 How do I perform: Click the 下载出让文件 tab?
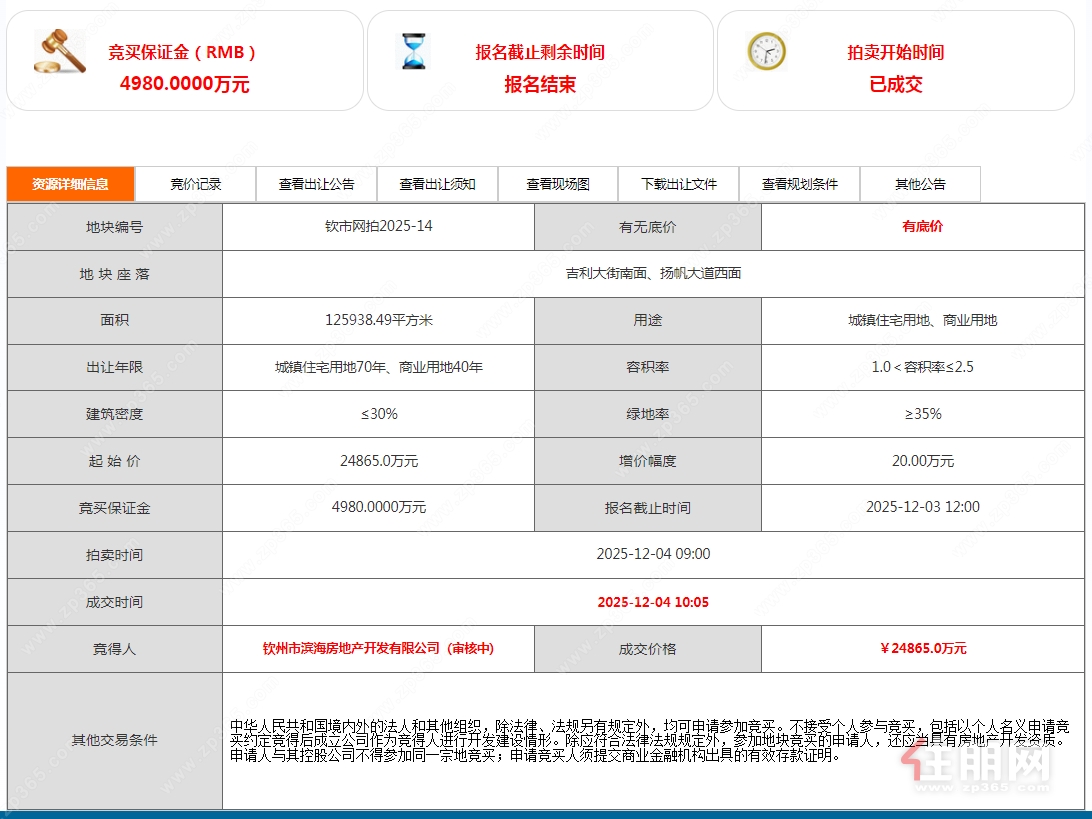click(x=678, y=184)
